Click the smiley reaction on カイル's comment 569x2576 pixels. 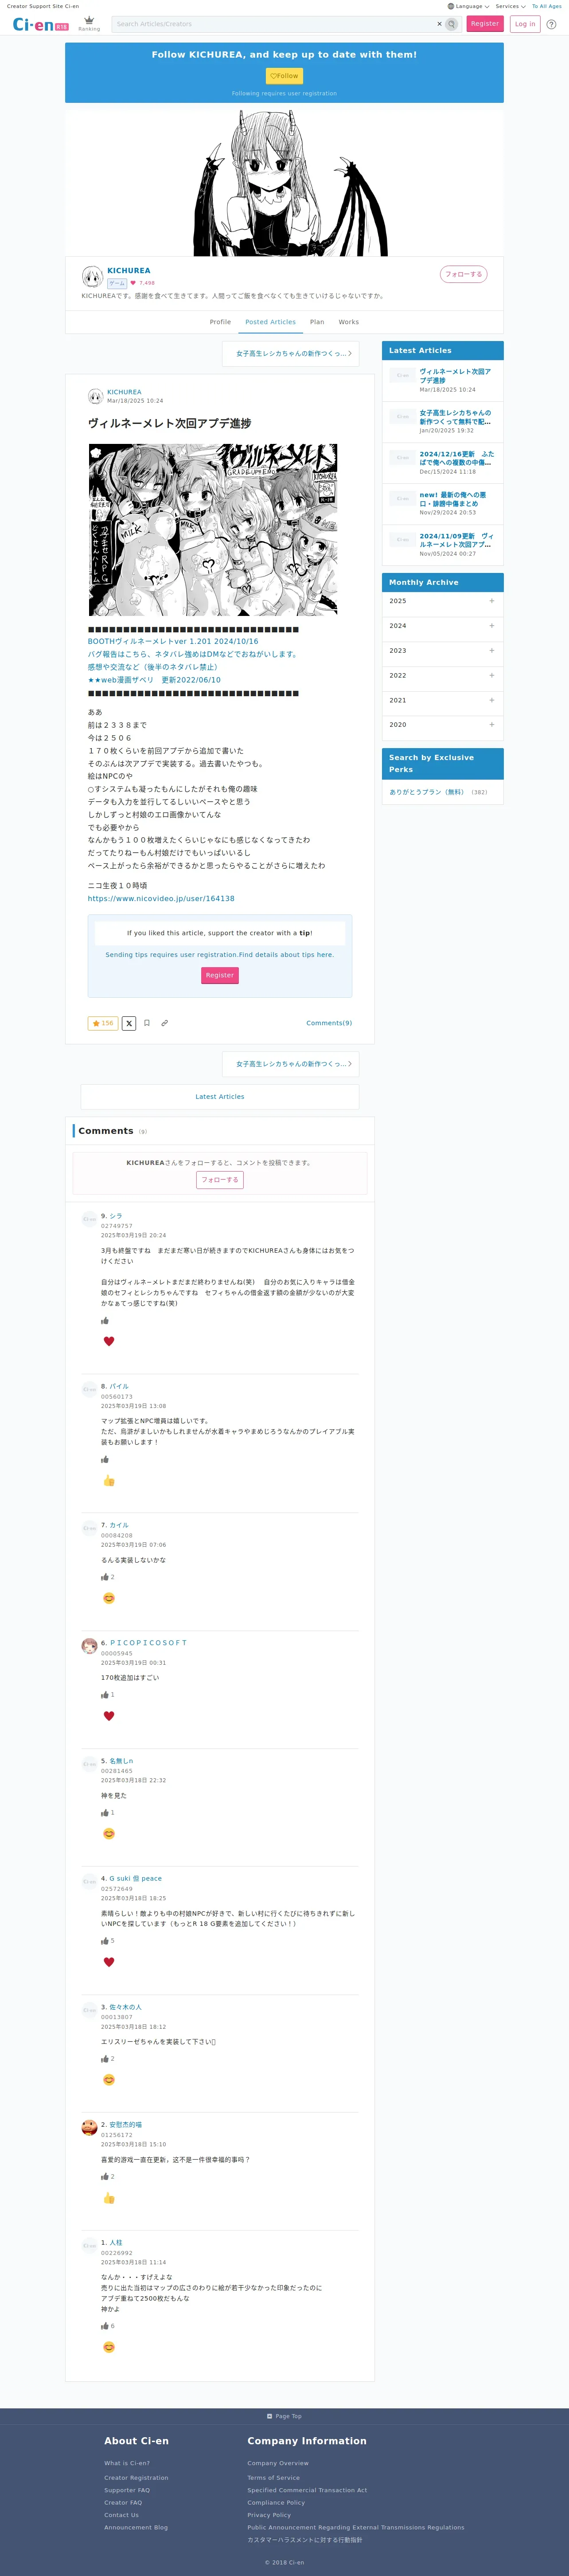click(109, 1598)
